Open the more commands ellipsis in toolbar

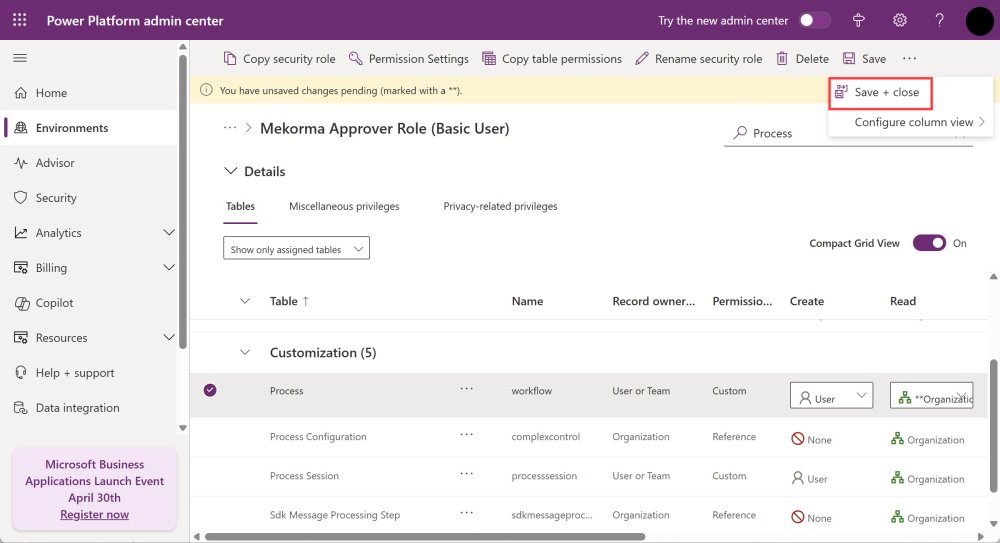[x=908, y=59]
